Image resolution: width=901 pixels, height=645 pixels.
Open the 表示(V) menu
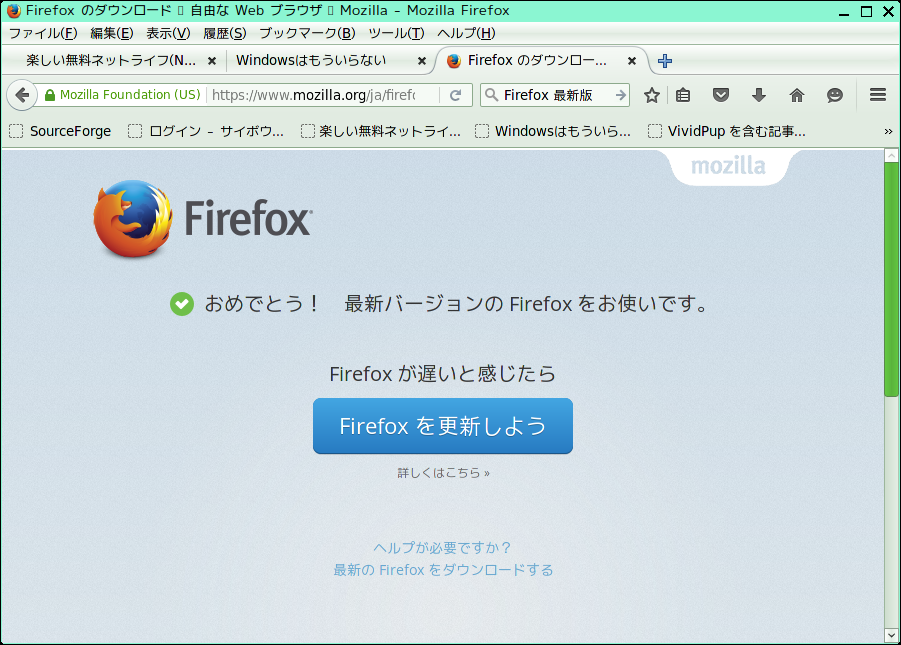168,33
